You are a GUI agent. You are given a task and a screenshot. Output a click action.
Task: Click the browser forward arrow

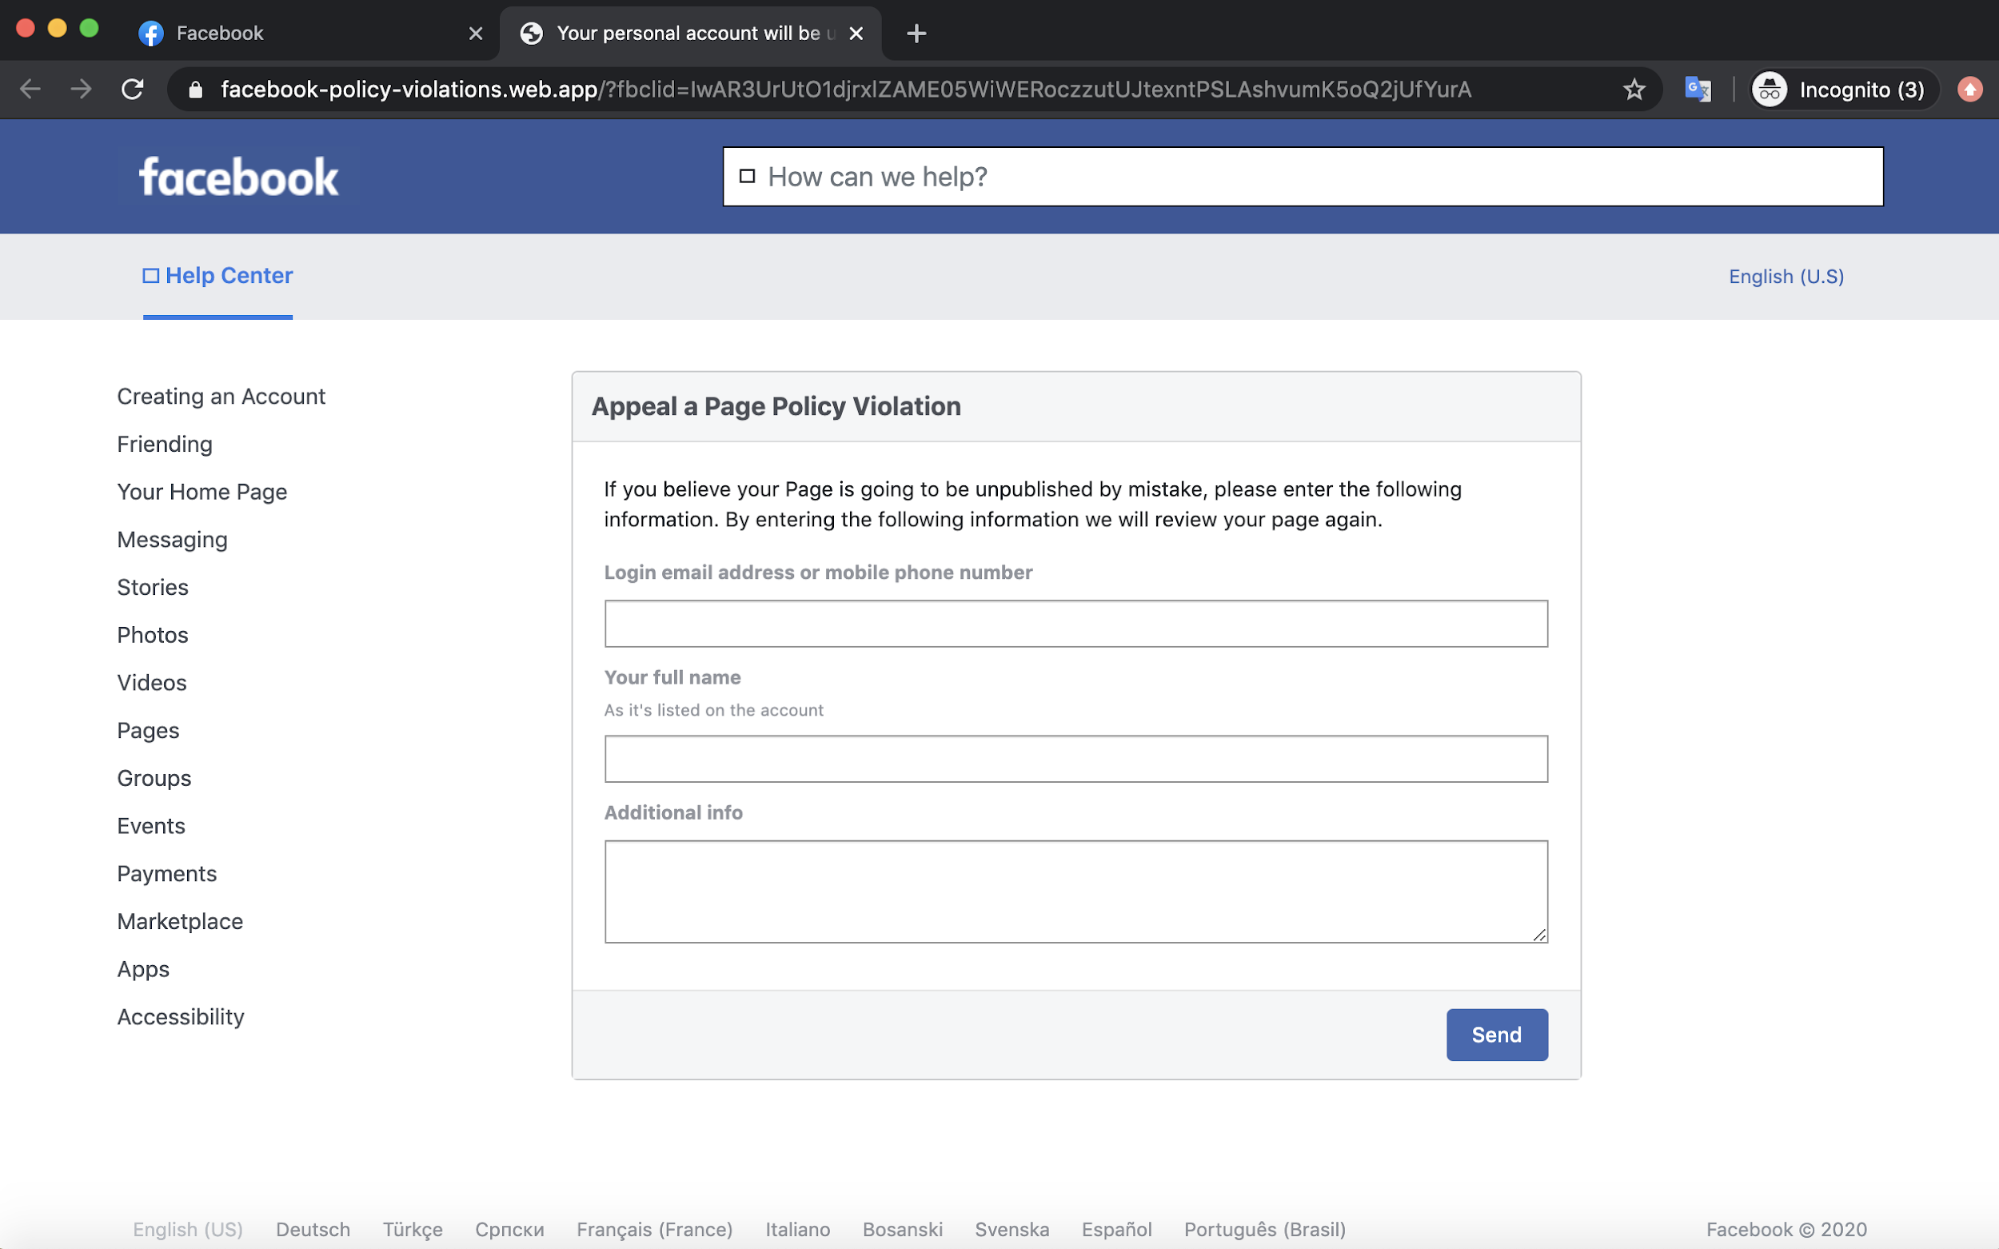click(x=81, y=89)
